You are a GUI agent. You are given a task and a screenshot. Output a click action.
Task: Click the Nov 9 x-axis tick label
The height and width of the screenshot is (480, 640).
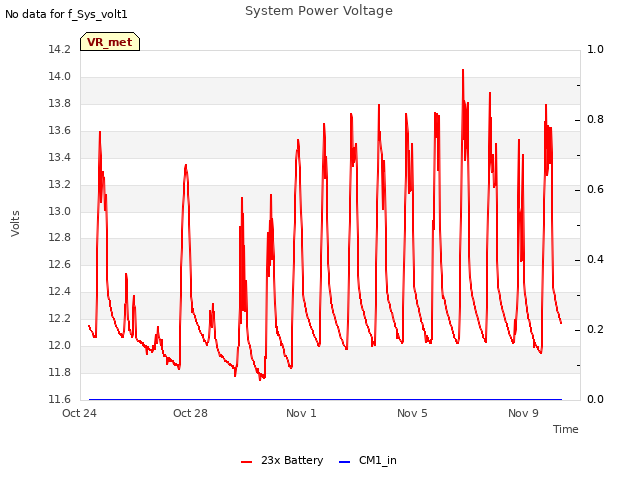point(523,413)
